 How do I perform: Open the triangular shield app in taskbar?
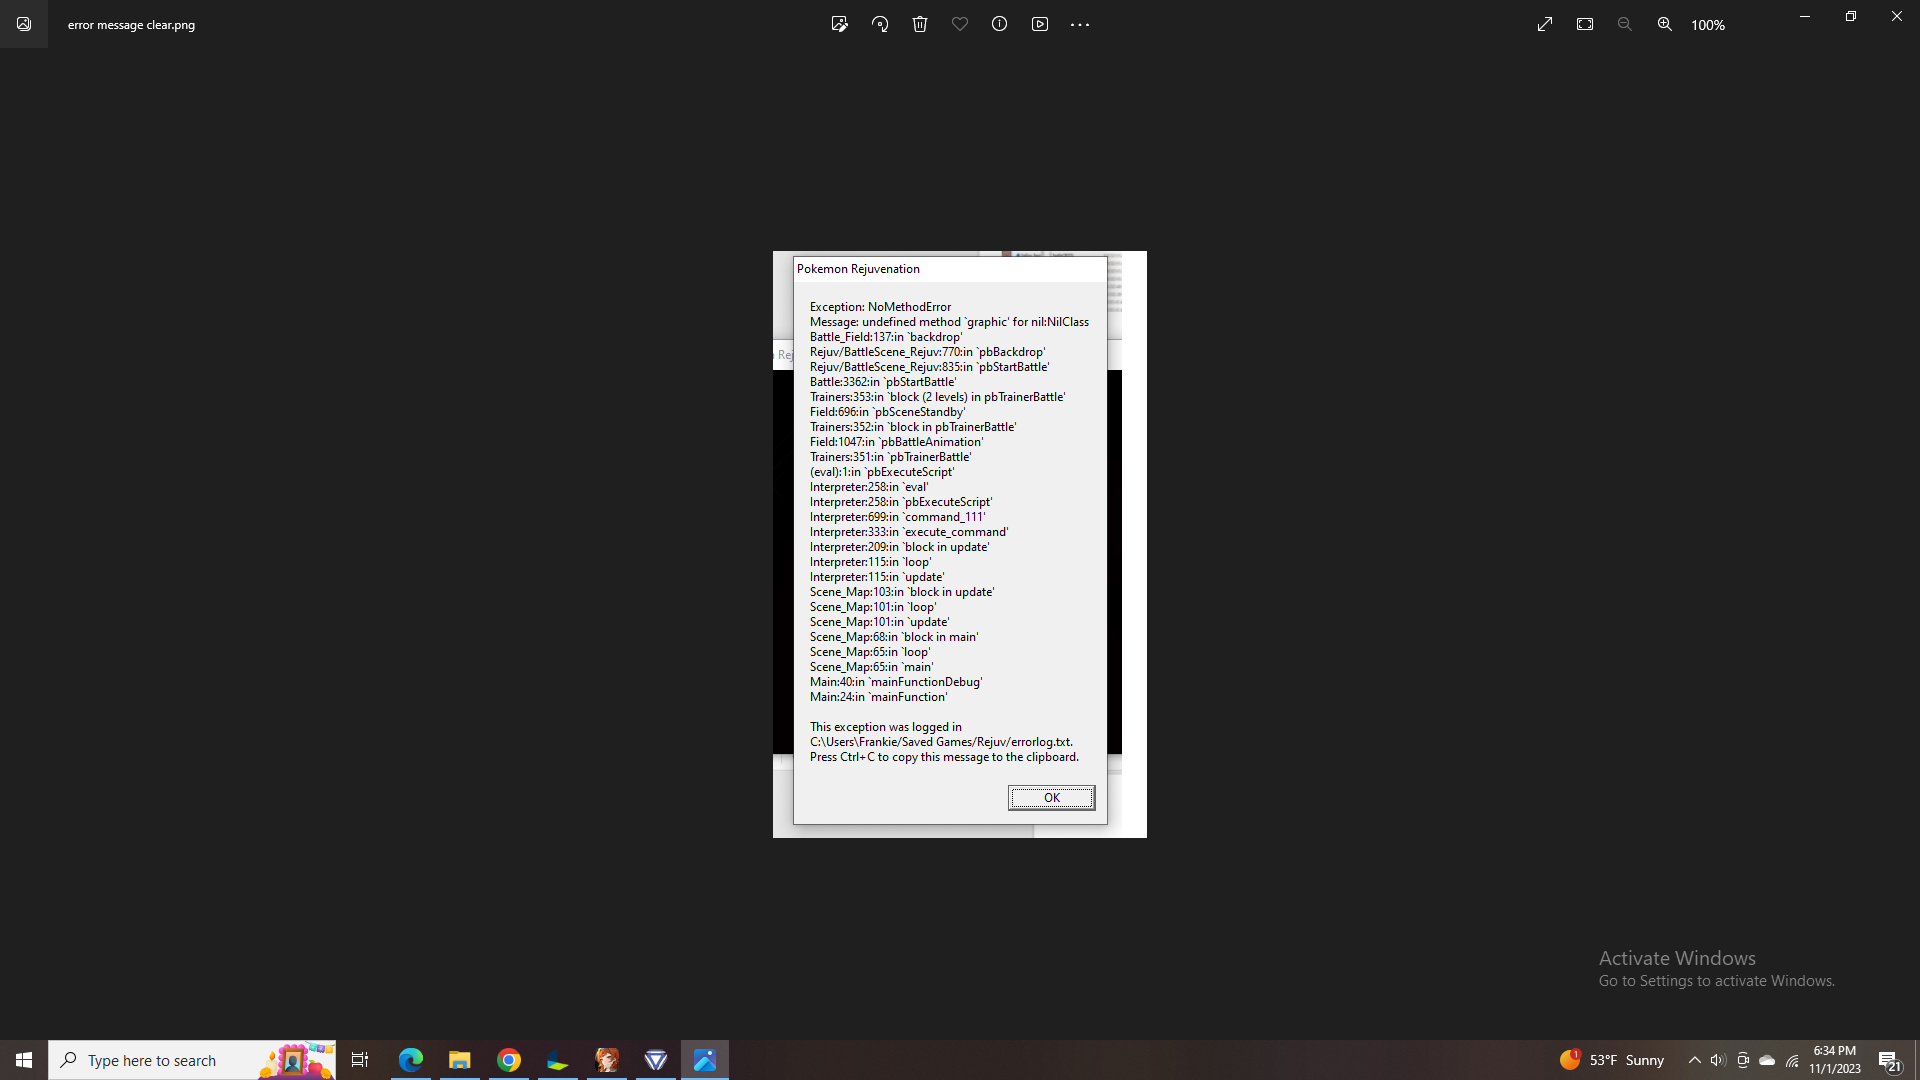656,1060
